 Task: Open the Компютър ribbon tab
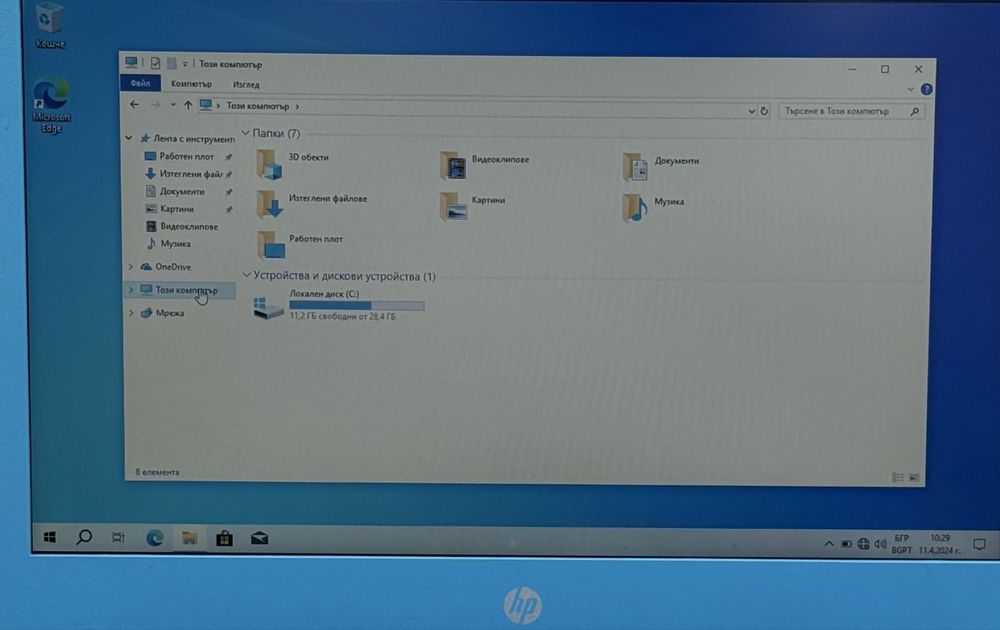tap(191, 84)
